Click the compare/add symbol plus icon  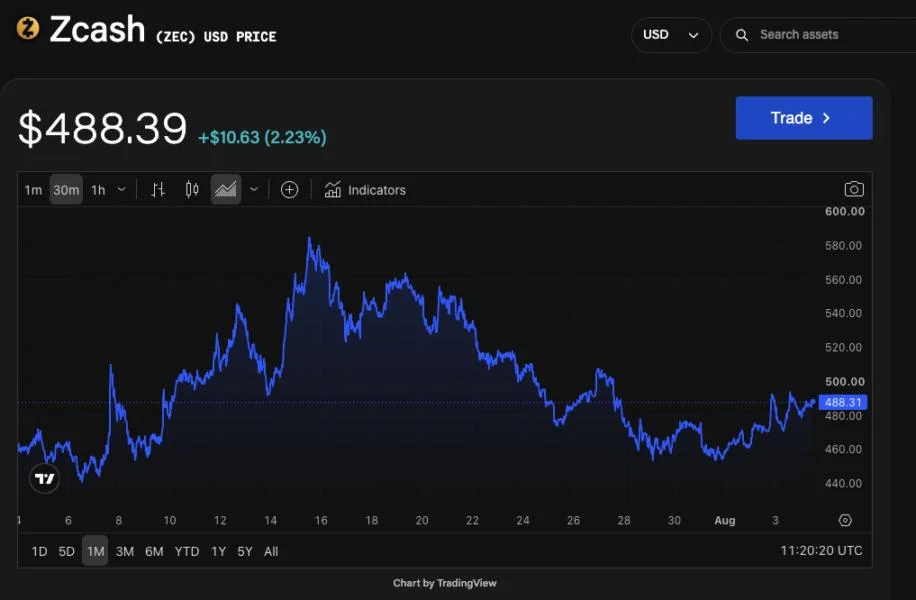pos(289,190)
